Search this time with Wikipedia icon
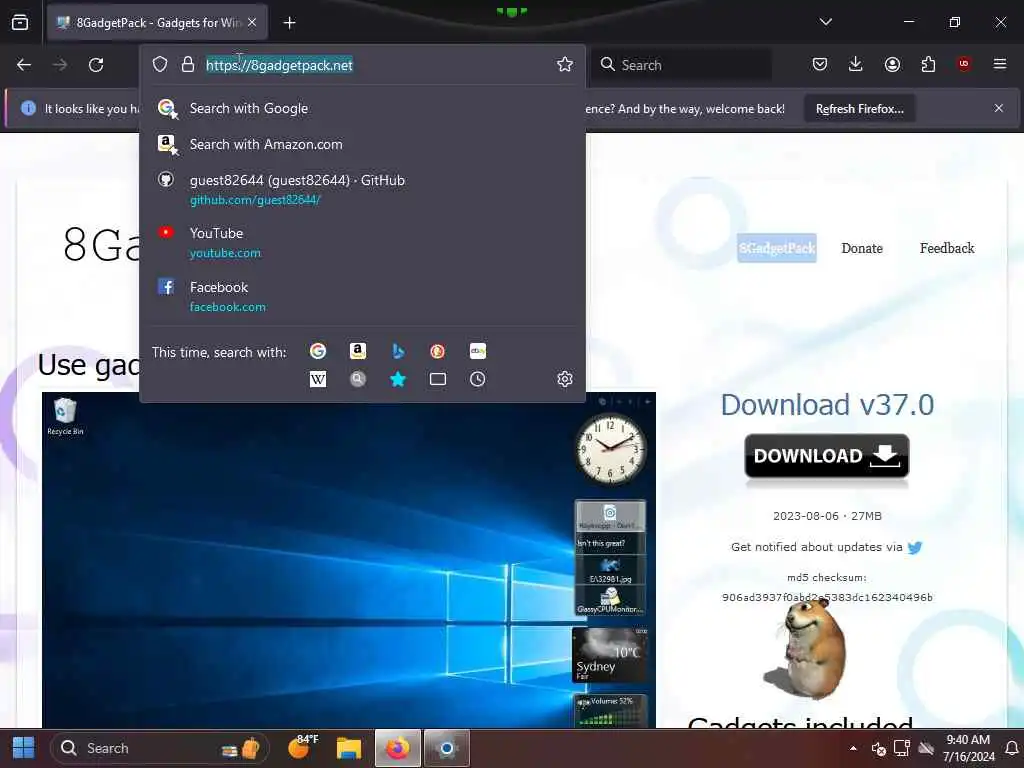1024x768 pixels. tap(318, 379)
